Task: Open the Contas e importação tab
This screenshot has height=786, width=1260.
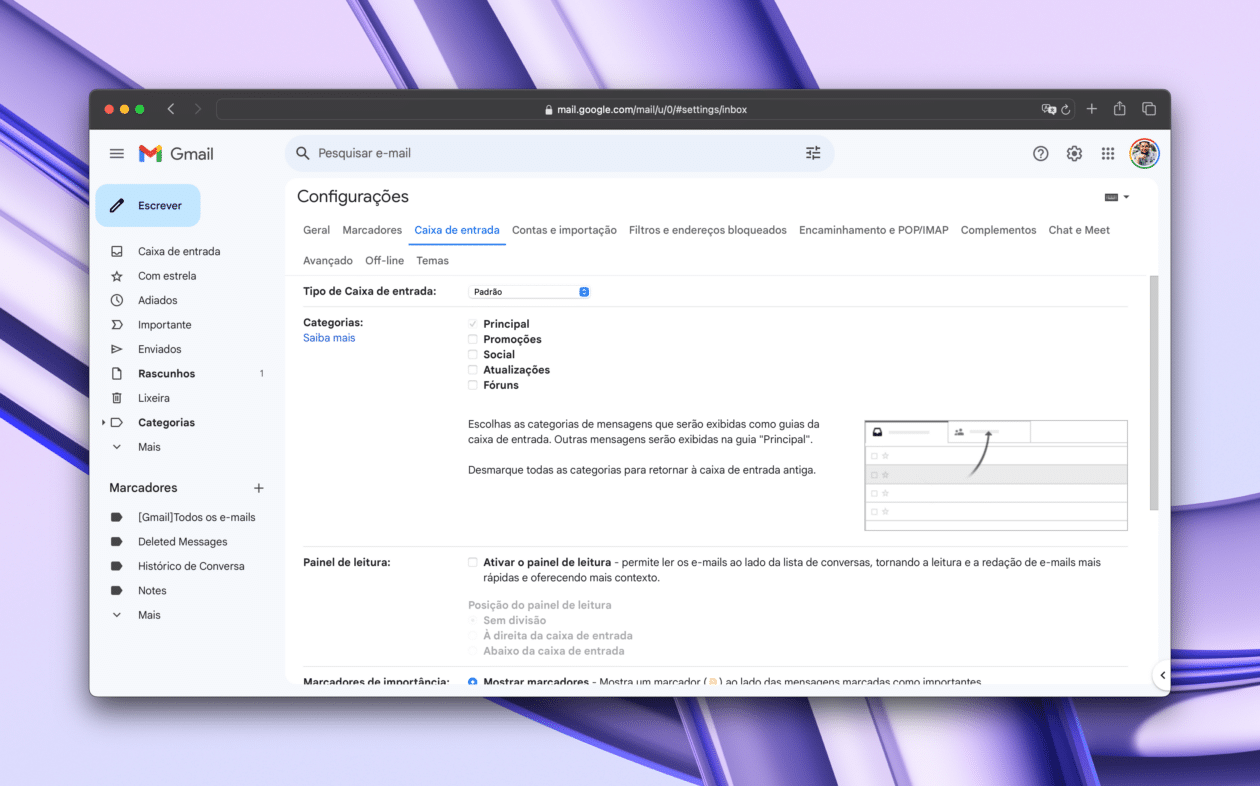Action: (x=564, y=230)
